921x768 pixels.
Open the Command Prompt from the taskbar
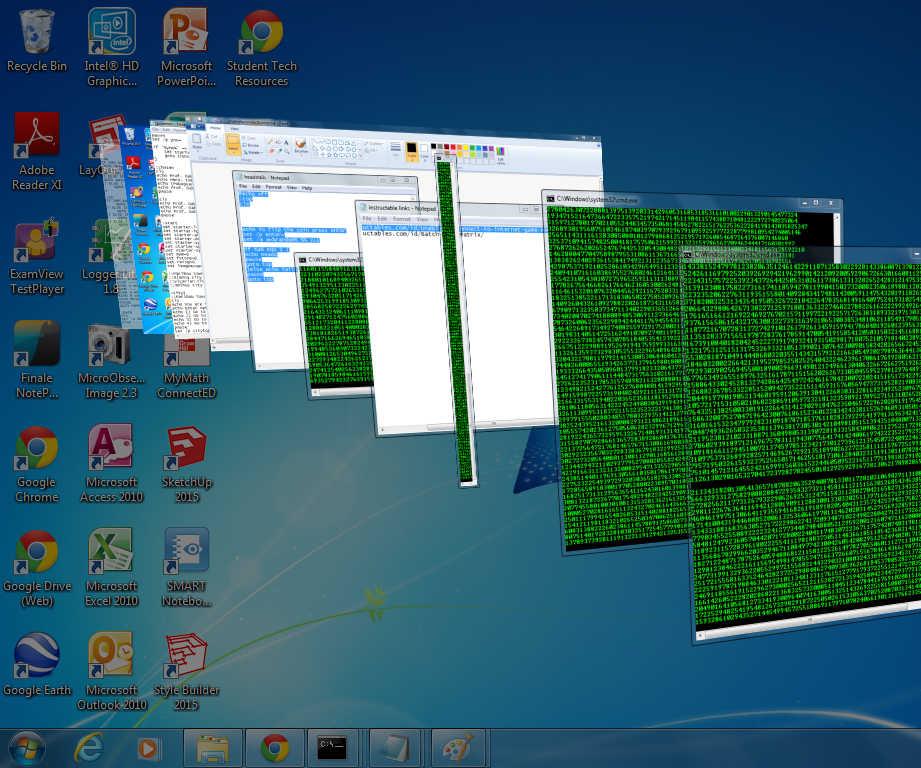[x=334, y=747]
